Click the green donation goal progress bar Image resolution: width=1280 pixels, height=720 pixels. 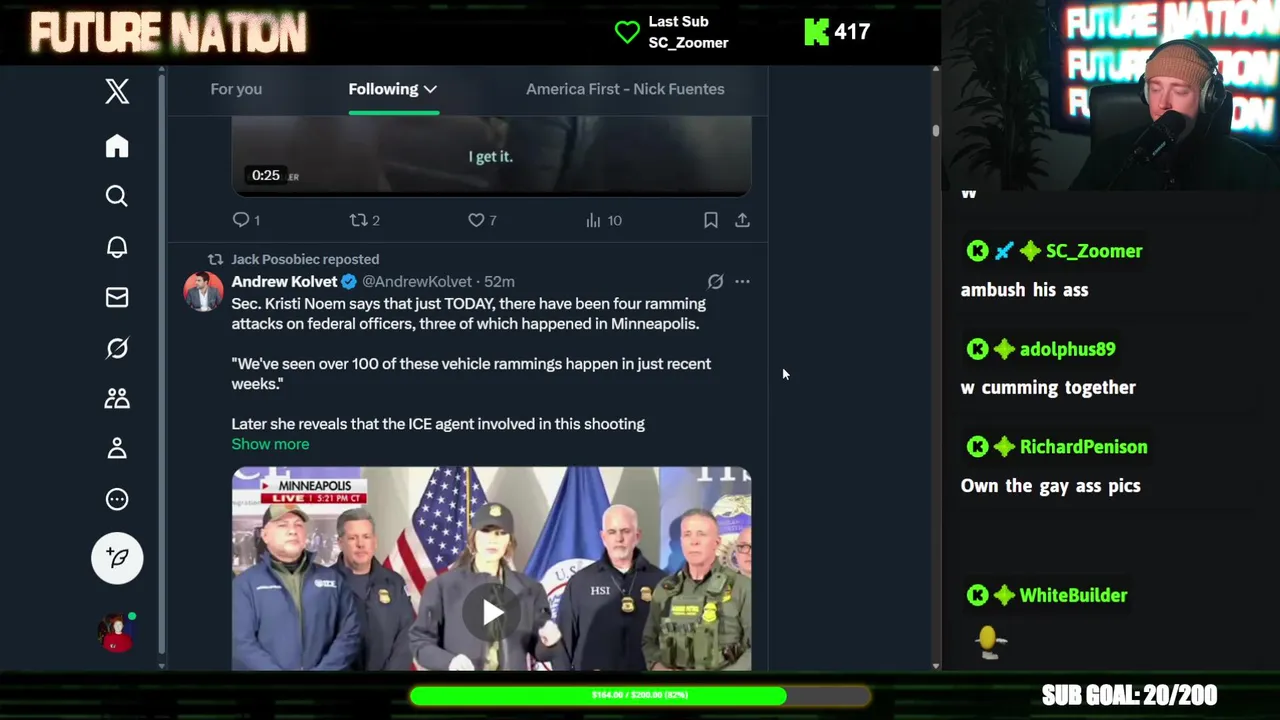(x=640, y=695)
